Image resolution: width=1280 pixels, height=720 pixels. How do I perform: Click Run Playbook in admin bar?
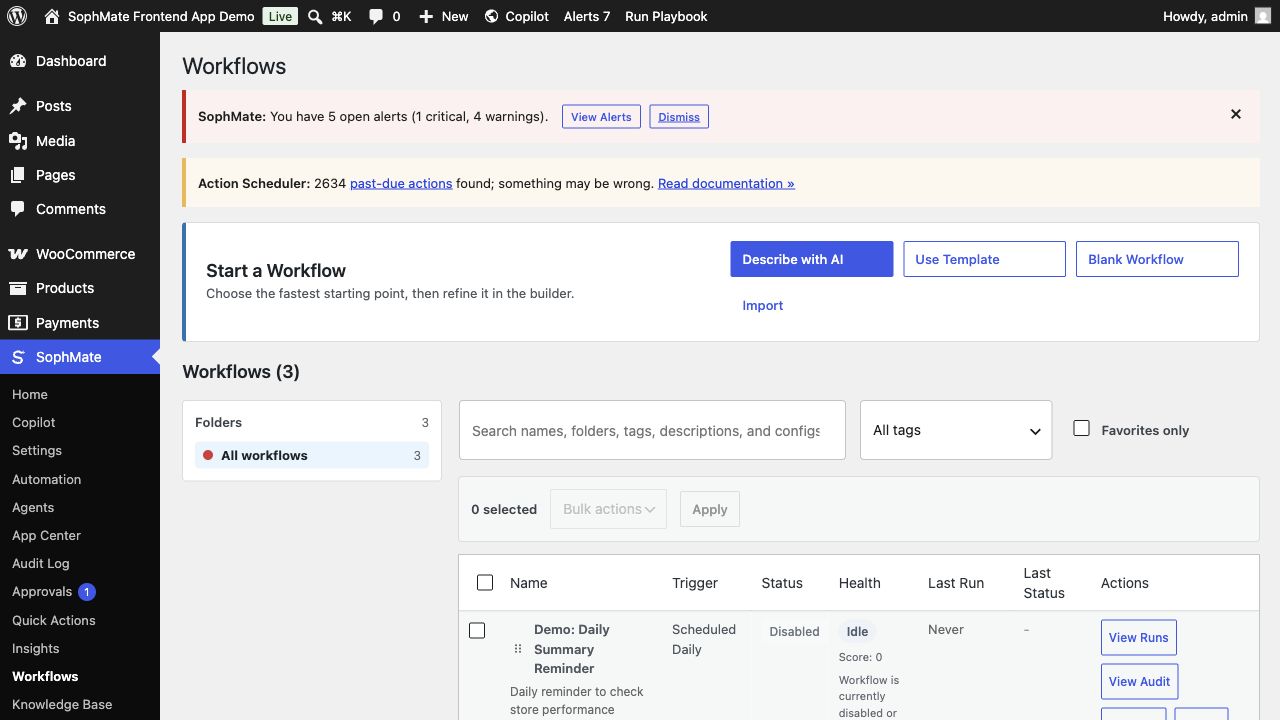[x=666, y=16]
